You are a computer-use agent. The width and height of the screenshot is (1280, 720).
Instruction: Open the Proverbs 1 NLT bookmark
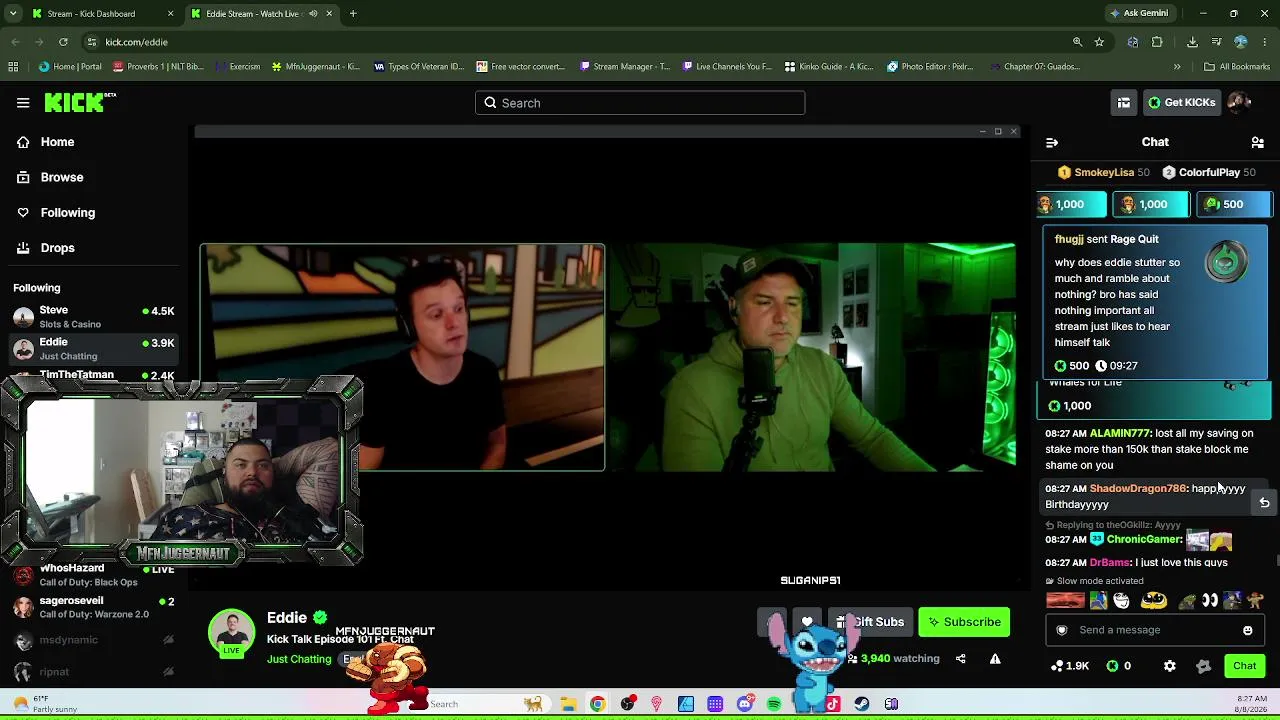[158, 67]
